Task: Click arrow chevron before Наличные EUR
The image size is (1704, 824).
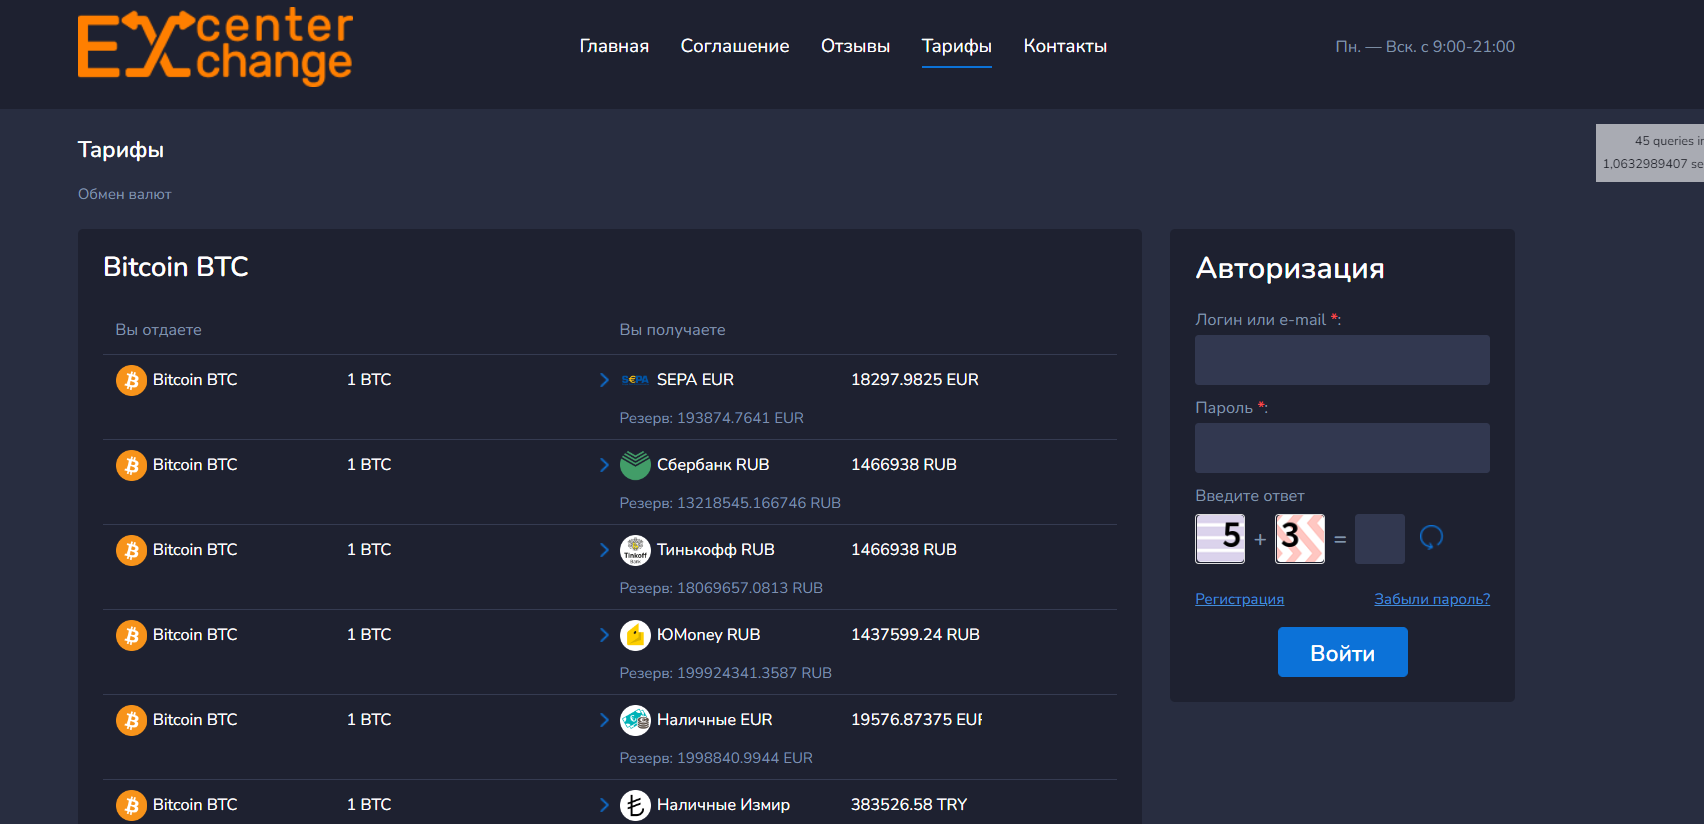Action: (x=604, y=720)
